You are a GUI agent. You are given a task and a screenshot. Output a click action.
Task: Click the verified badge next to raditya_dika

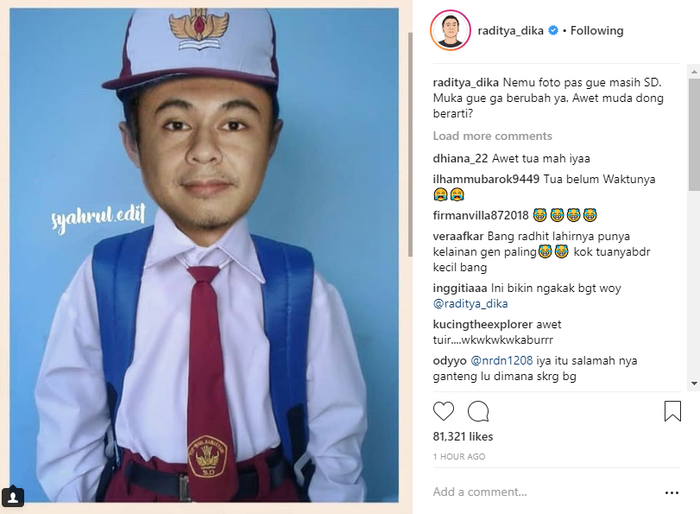pyautogui.click(x=553, y=31)
